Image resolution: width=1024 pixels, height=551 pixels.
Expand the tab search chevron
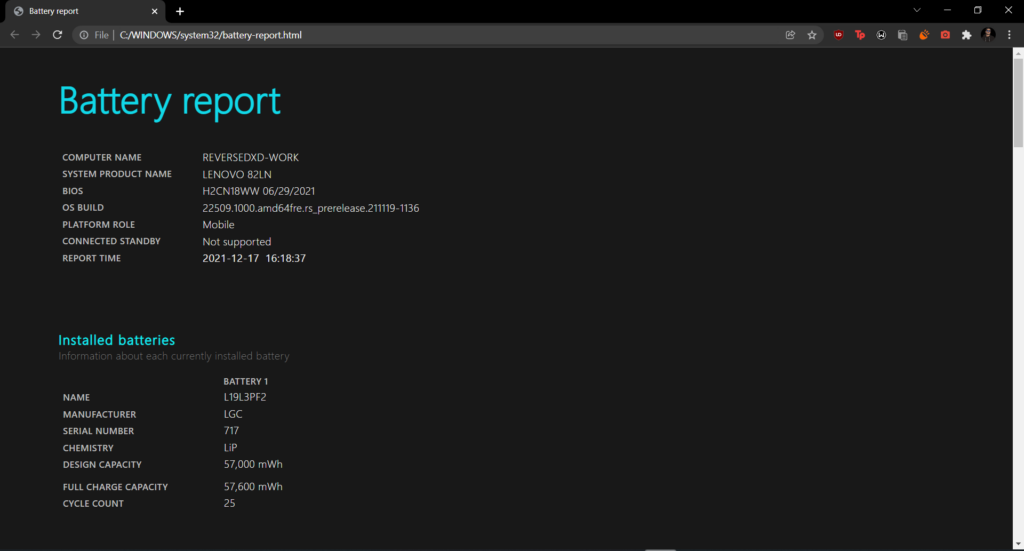[916, 10]
